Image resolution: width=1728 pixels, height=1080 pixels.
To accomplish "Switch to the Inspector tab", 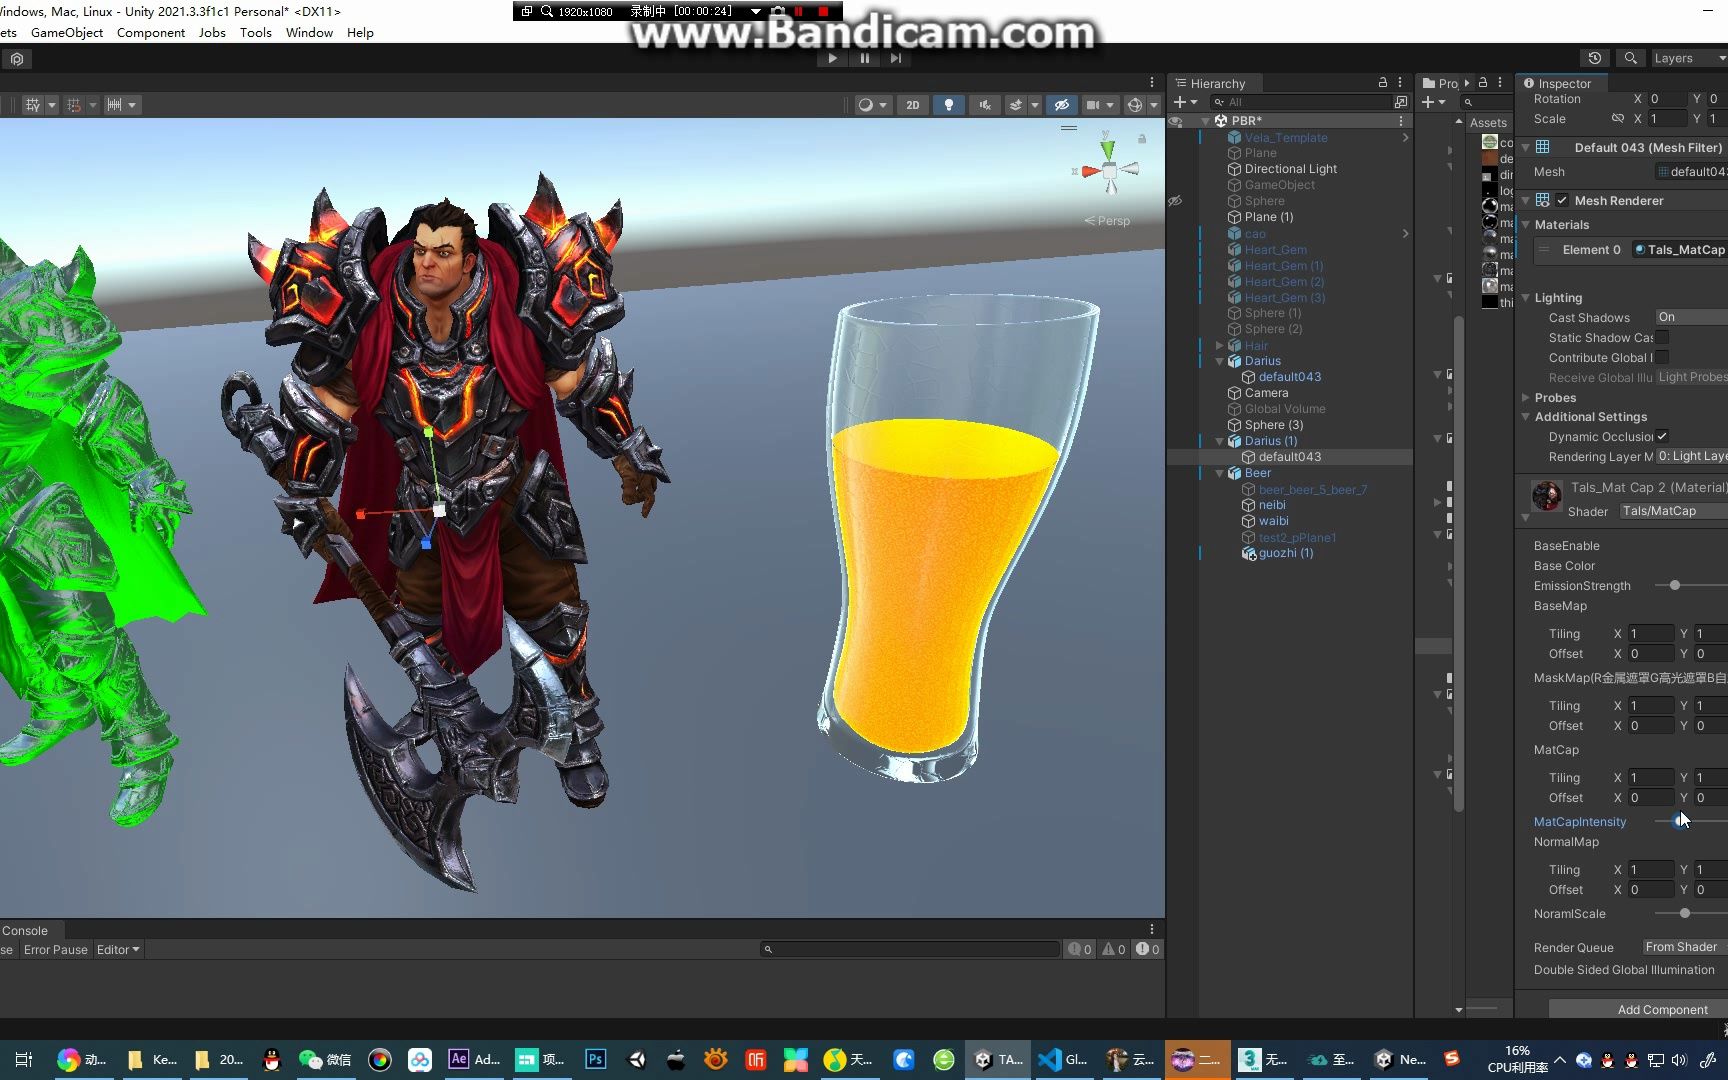I will (x=1557, y=83).
